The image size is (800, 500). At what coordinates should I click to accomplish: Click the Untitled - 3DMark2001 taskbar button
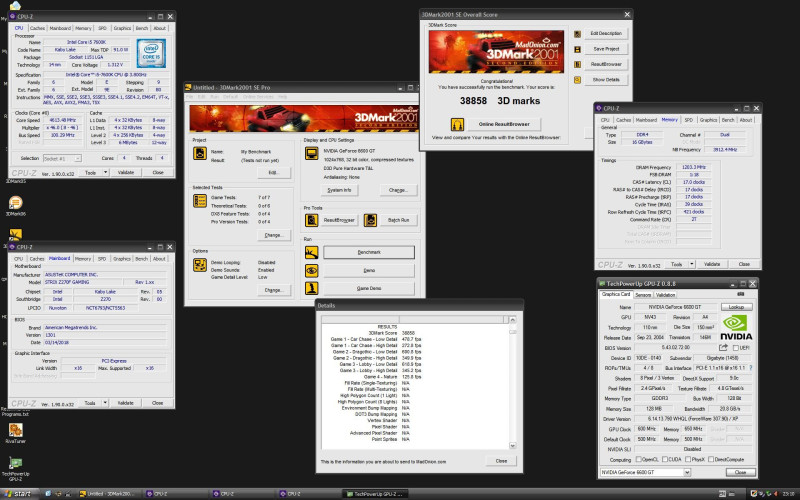tap(107, 494)
